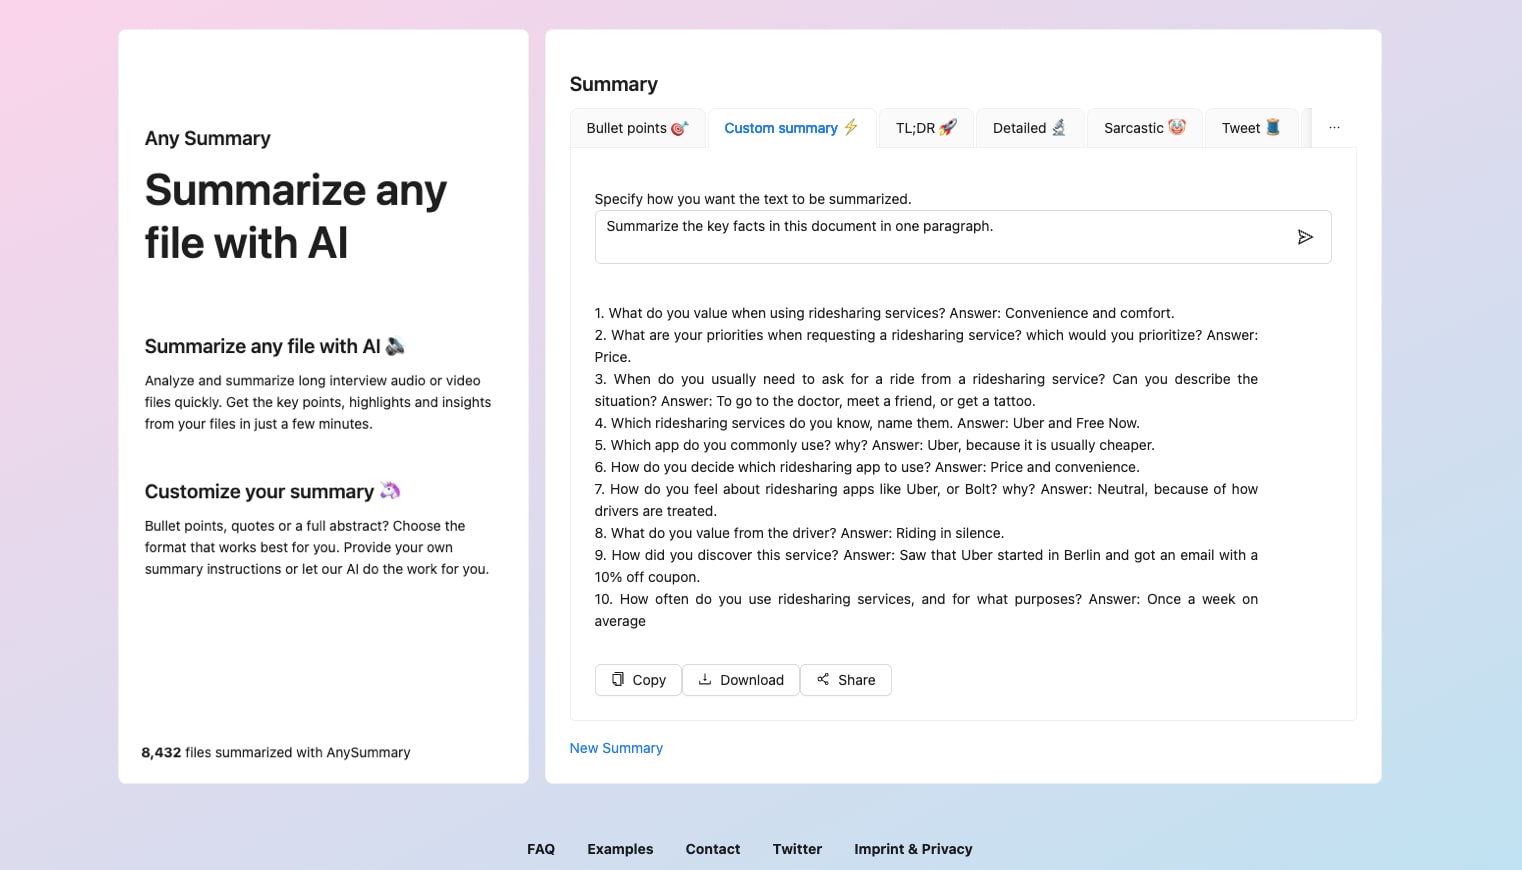The image size is (1522, 870).
Task: Click the copy icon on the Copy button
Action: tap(617, 679)
